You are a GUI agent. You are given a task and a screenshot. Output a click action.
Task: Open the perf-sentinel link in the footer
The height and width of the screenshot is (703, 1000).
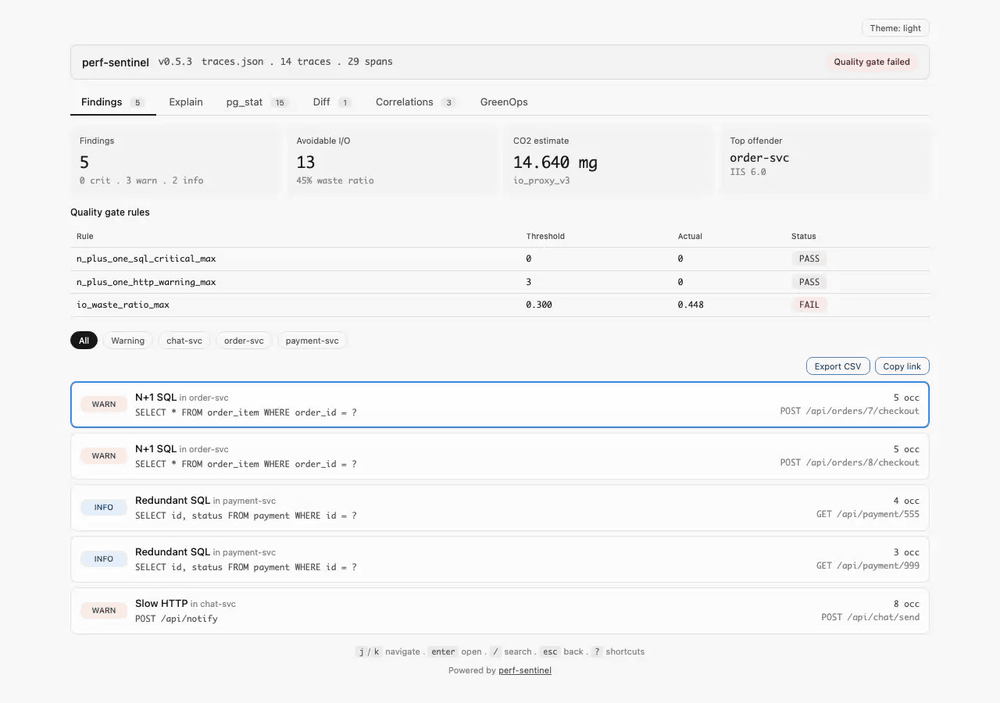pyautogui.click(x=523, y=670)
